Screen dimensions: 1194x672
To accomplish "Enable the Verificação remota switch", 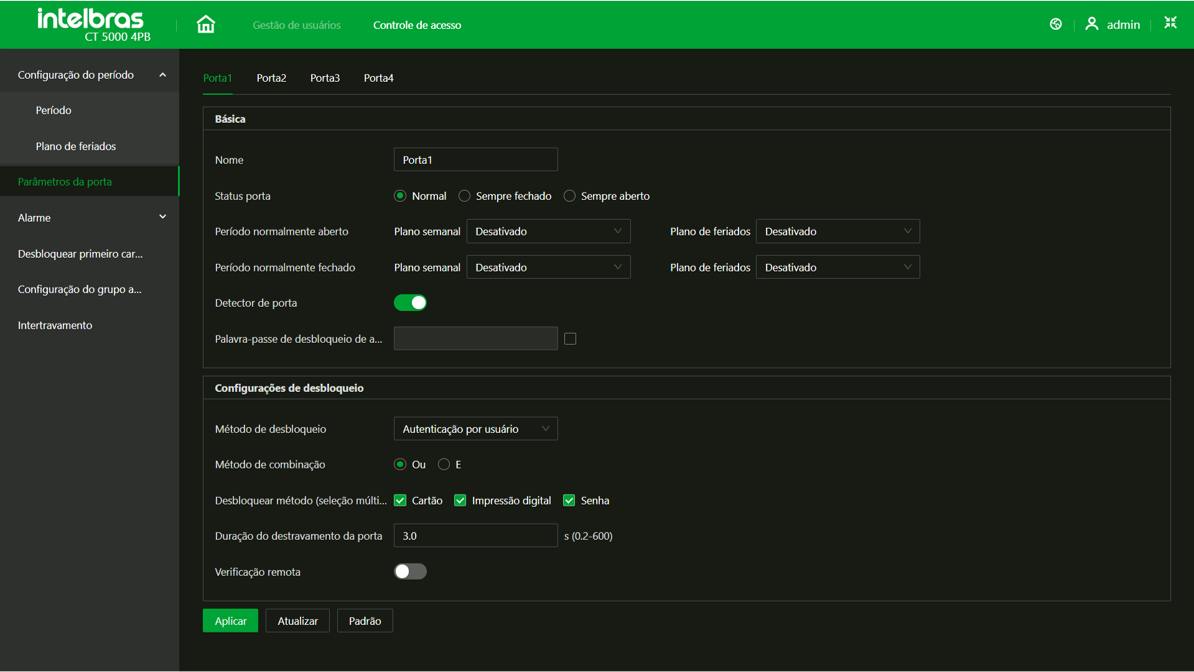I will (410, 572).
